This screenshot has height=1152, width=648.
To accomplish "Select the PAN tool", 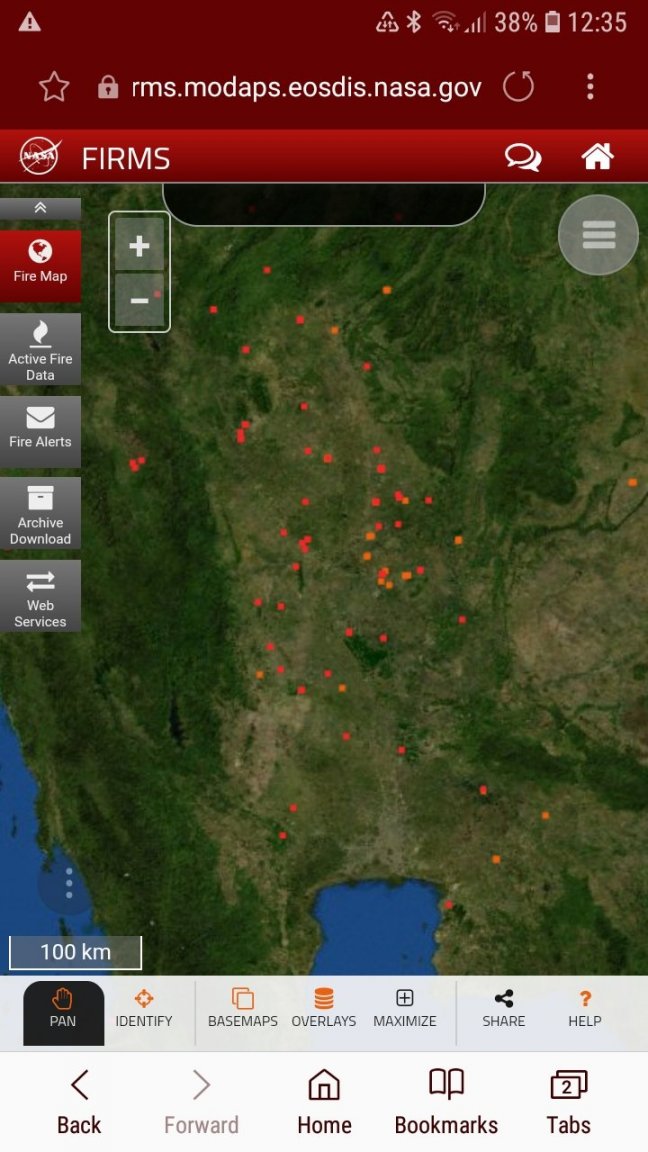I will coord(63,1008).
